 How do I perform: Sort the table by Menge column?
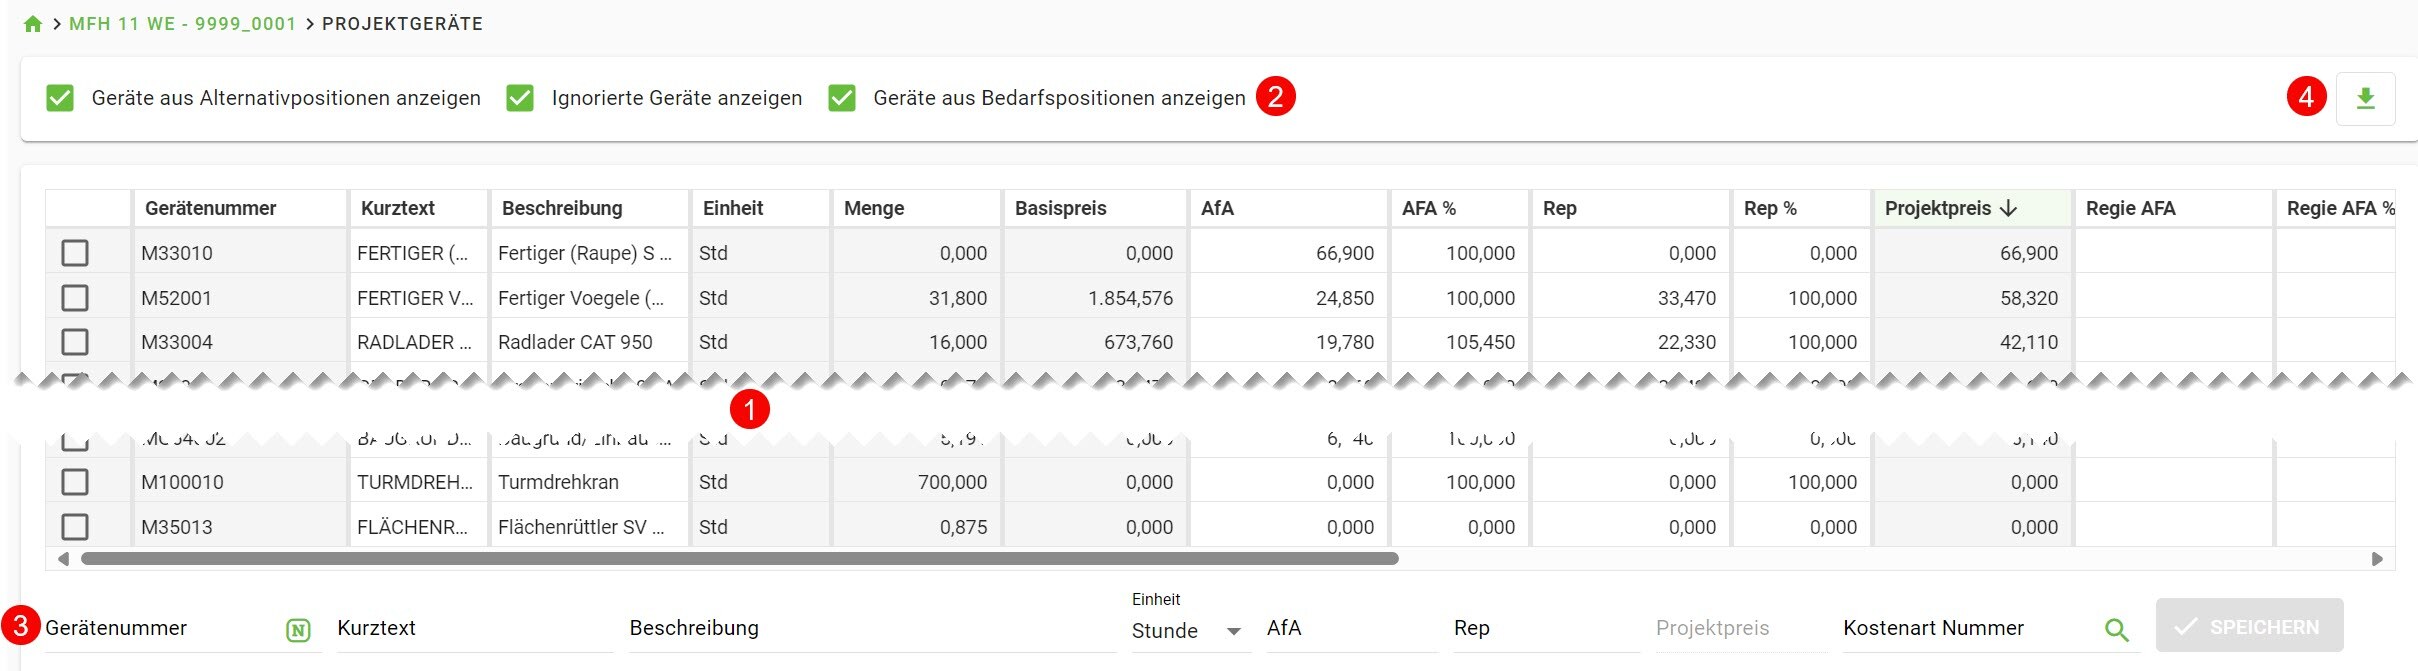874,208
